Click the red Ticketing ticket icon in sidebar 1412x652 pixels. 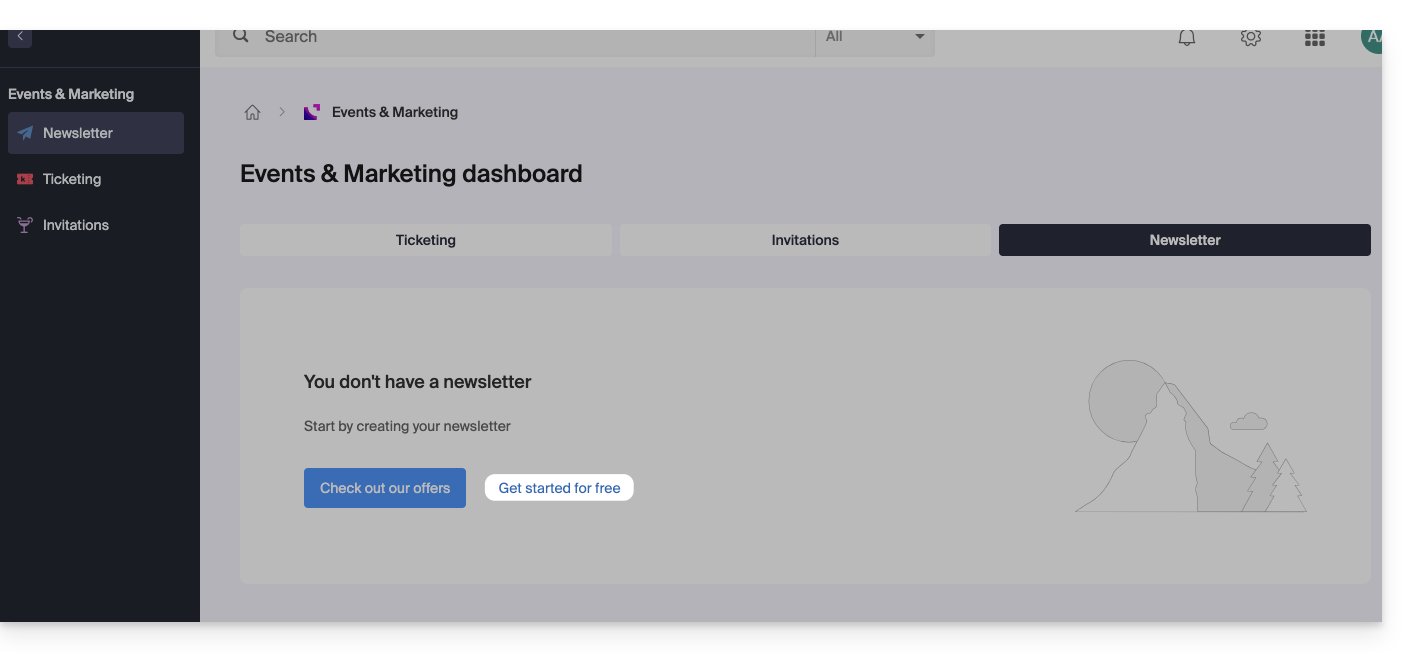[25, 179]
